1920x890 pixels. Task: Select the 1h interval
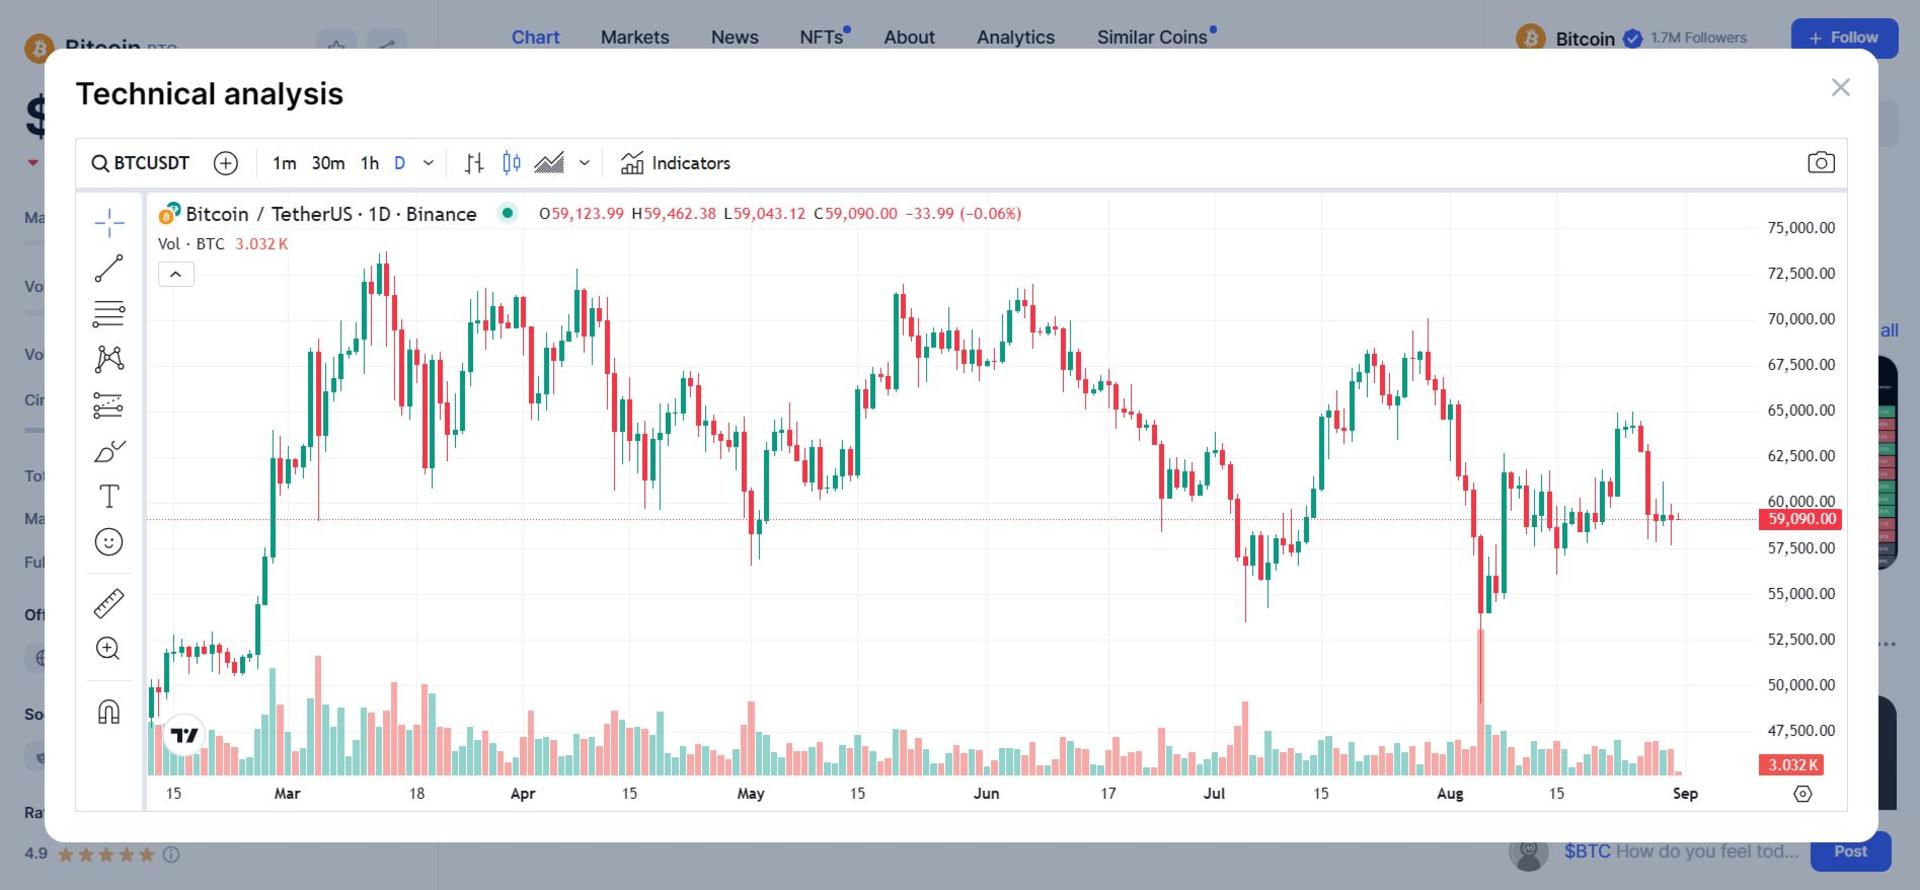point(370,163)
